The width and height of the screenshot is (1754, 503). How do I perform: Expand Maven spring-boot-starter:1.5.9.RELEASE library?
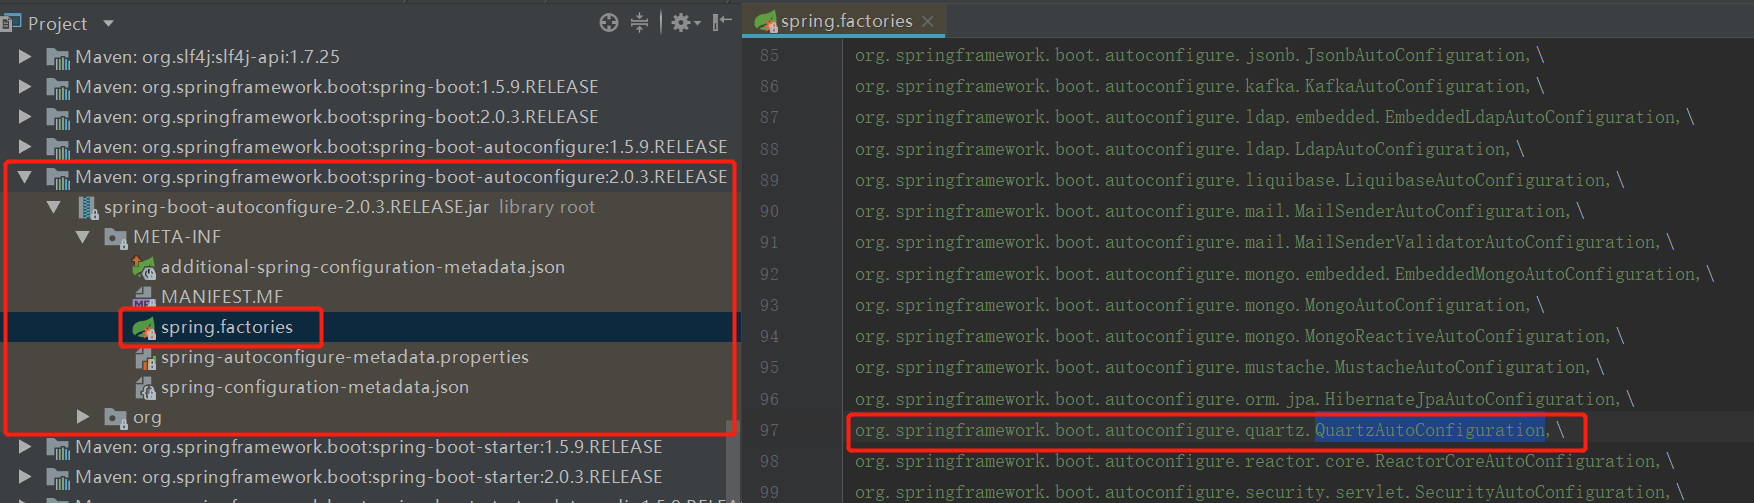tap(25, 447)
